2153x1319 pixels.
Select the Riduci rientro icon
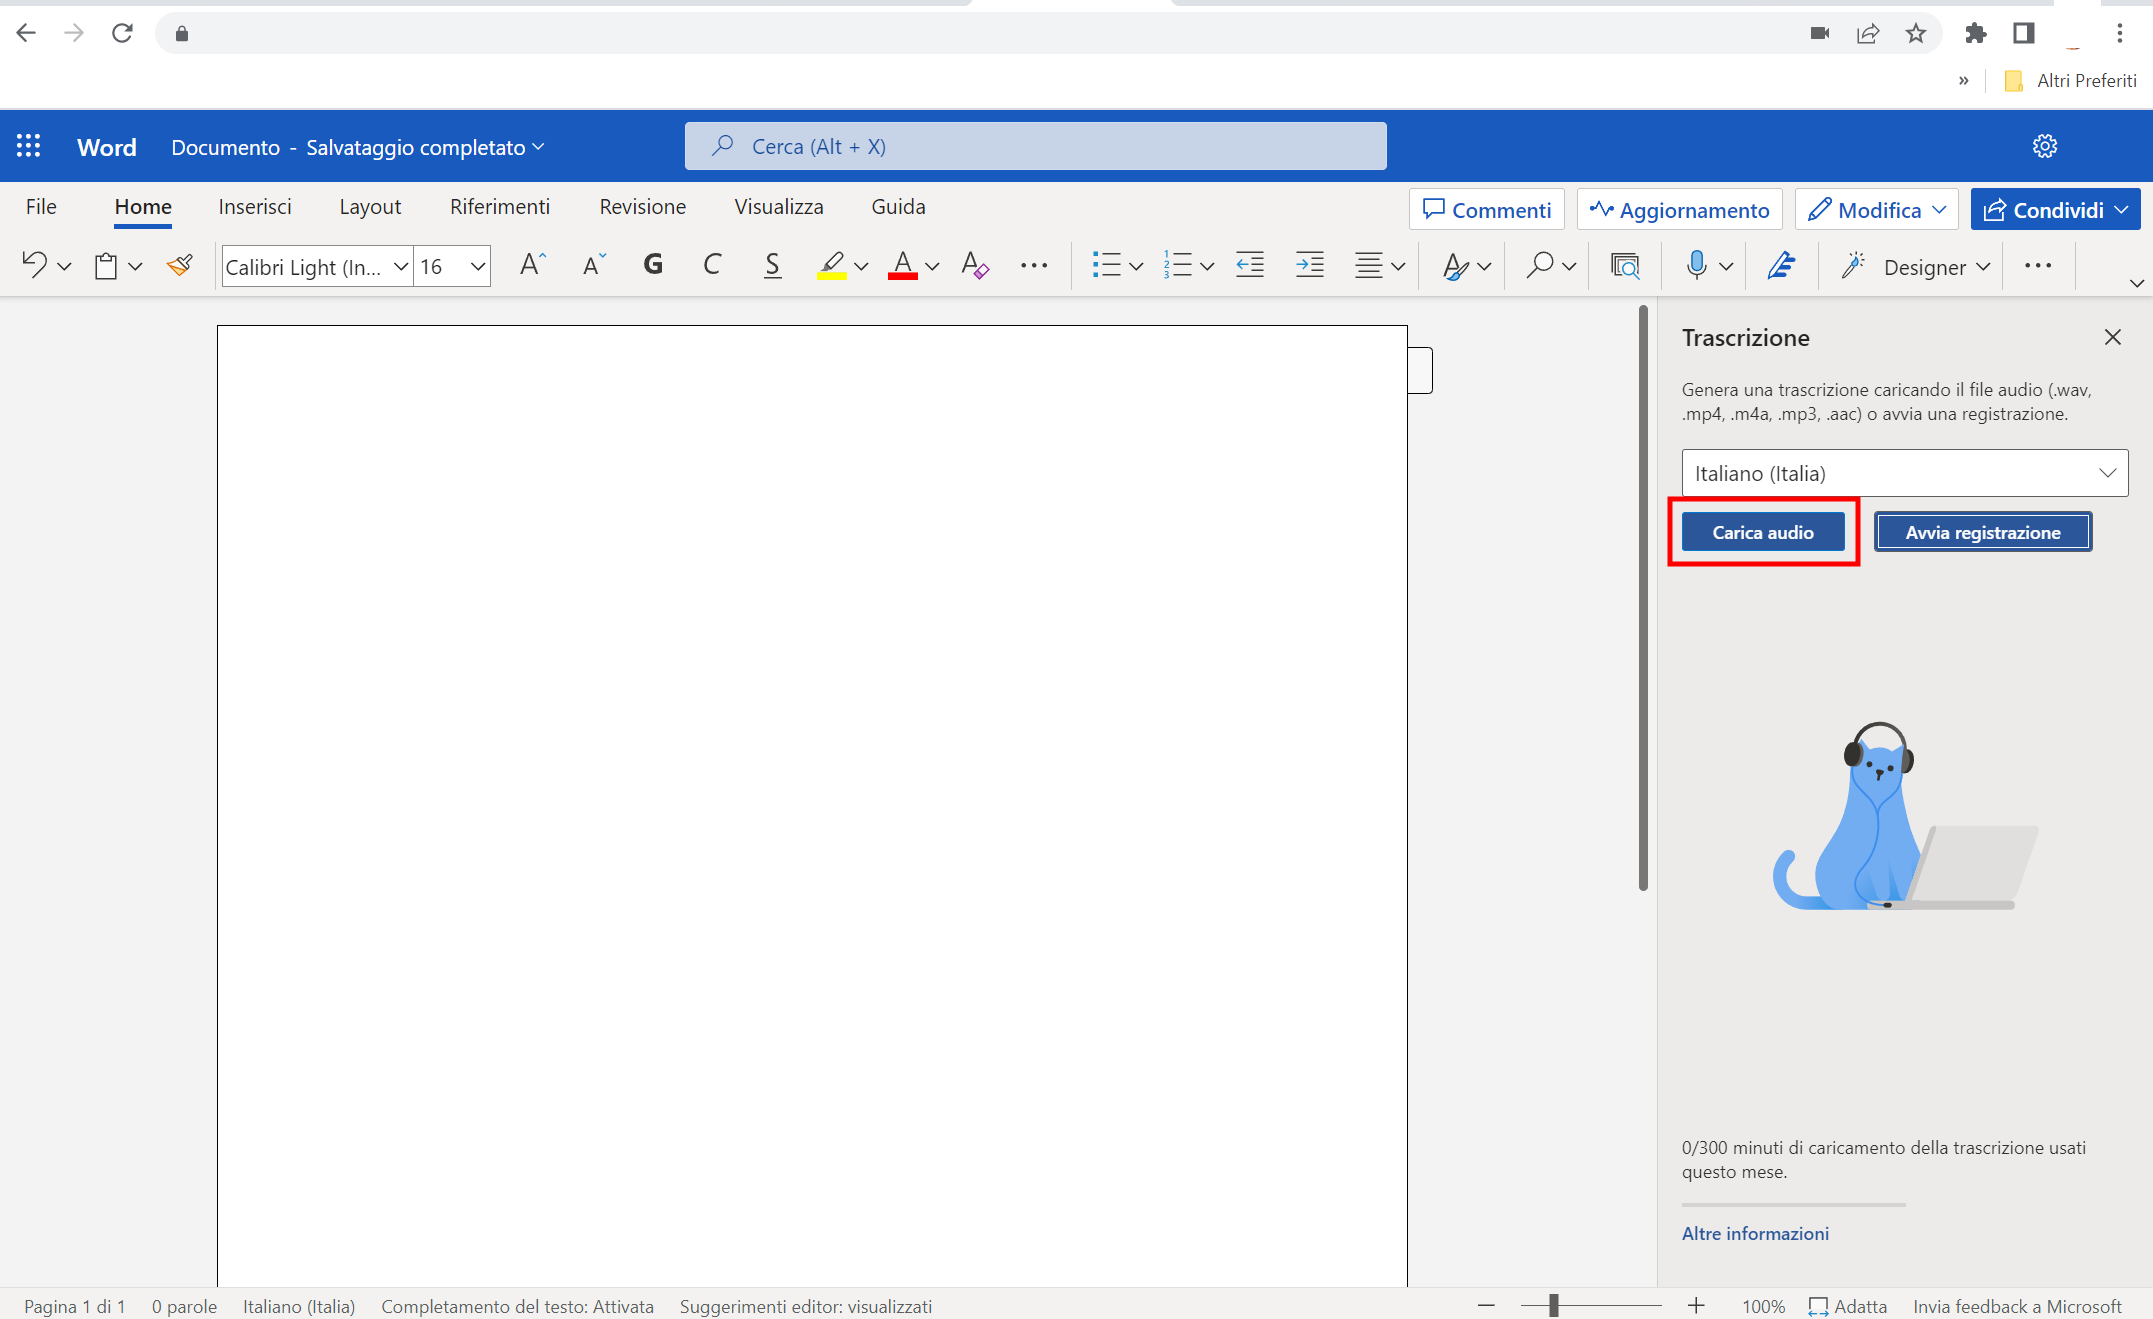click(1249, 265)
